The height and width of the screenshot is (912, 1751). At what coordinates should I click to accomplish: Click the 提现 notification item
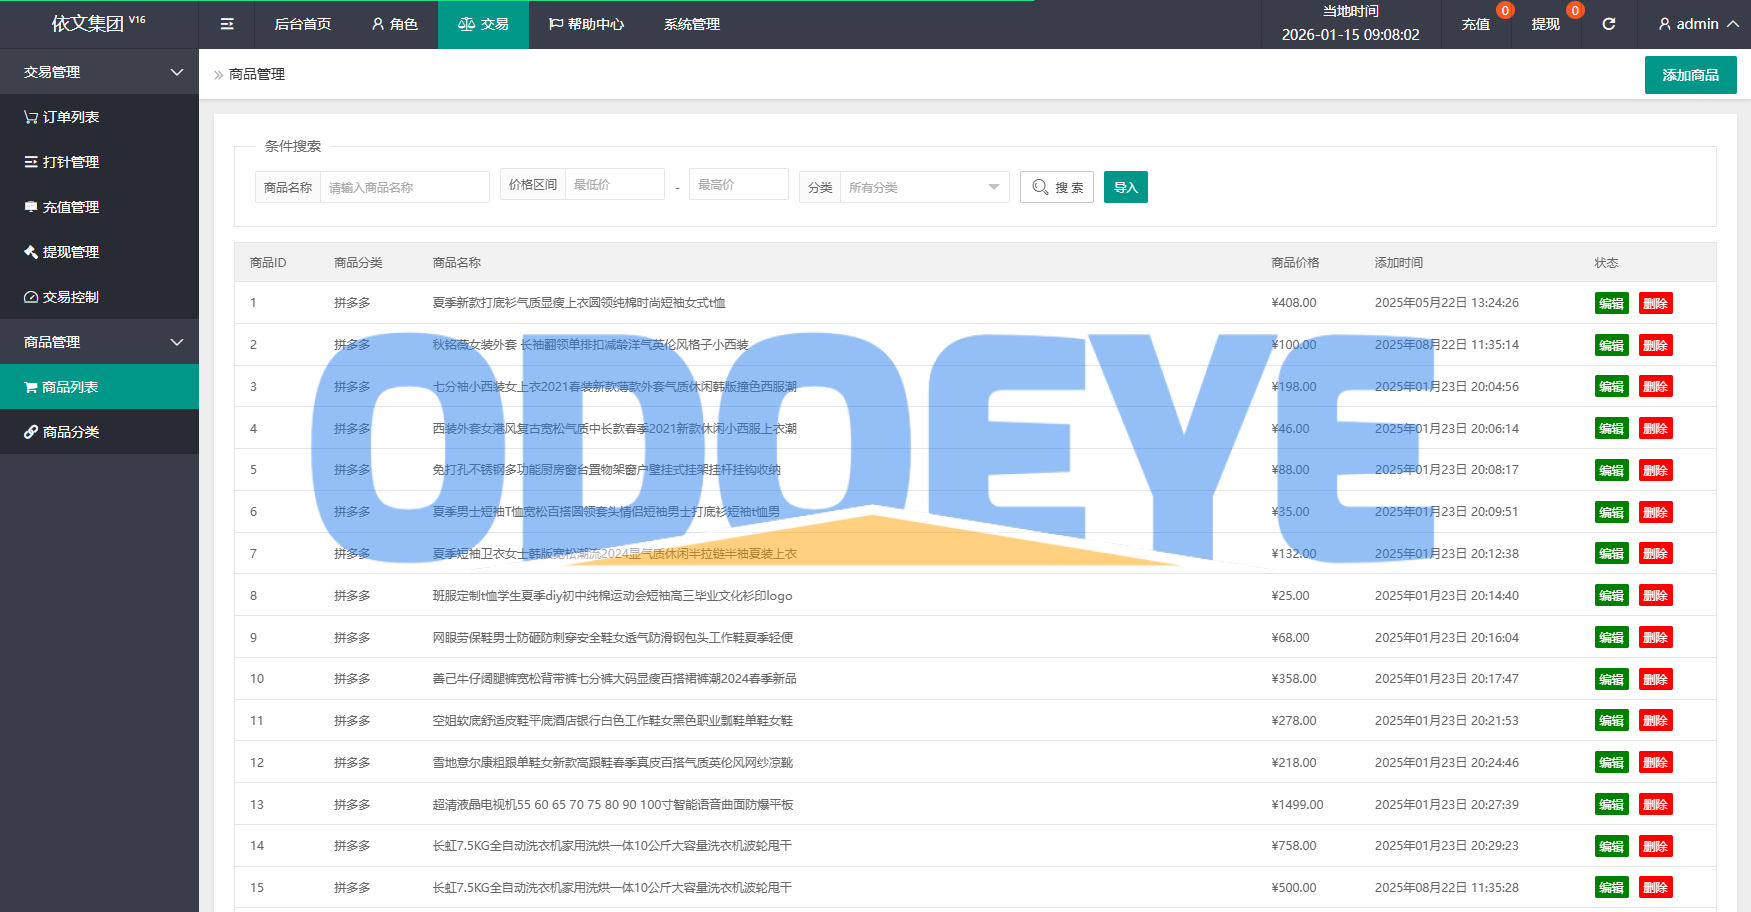click(x=1545, y=24)
